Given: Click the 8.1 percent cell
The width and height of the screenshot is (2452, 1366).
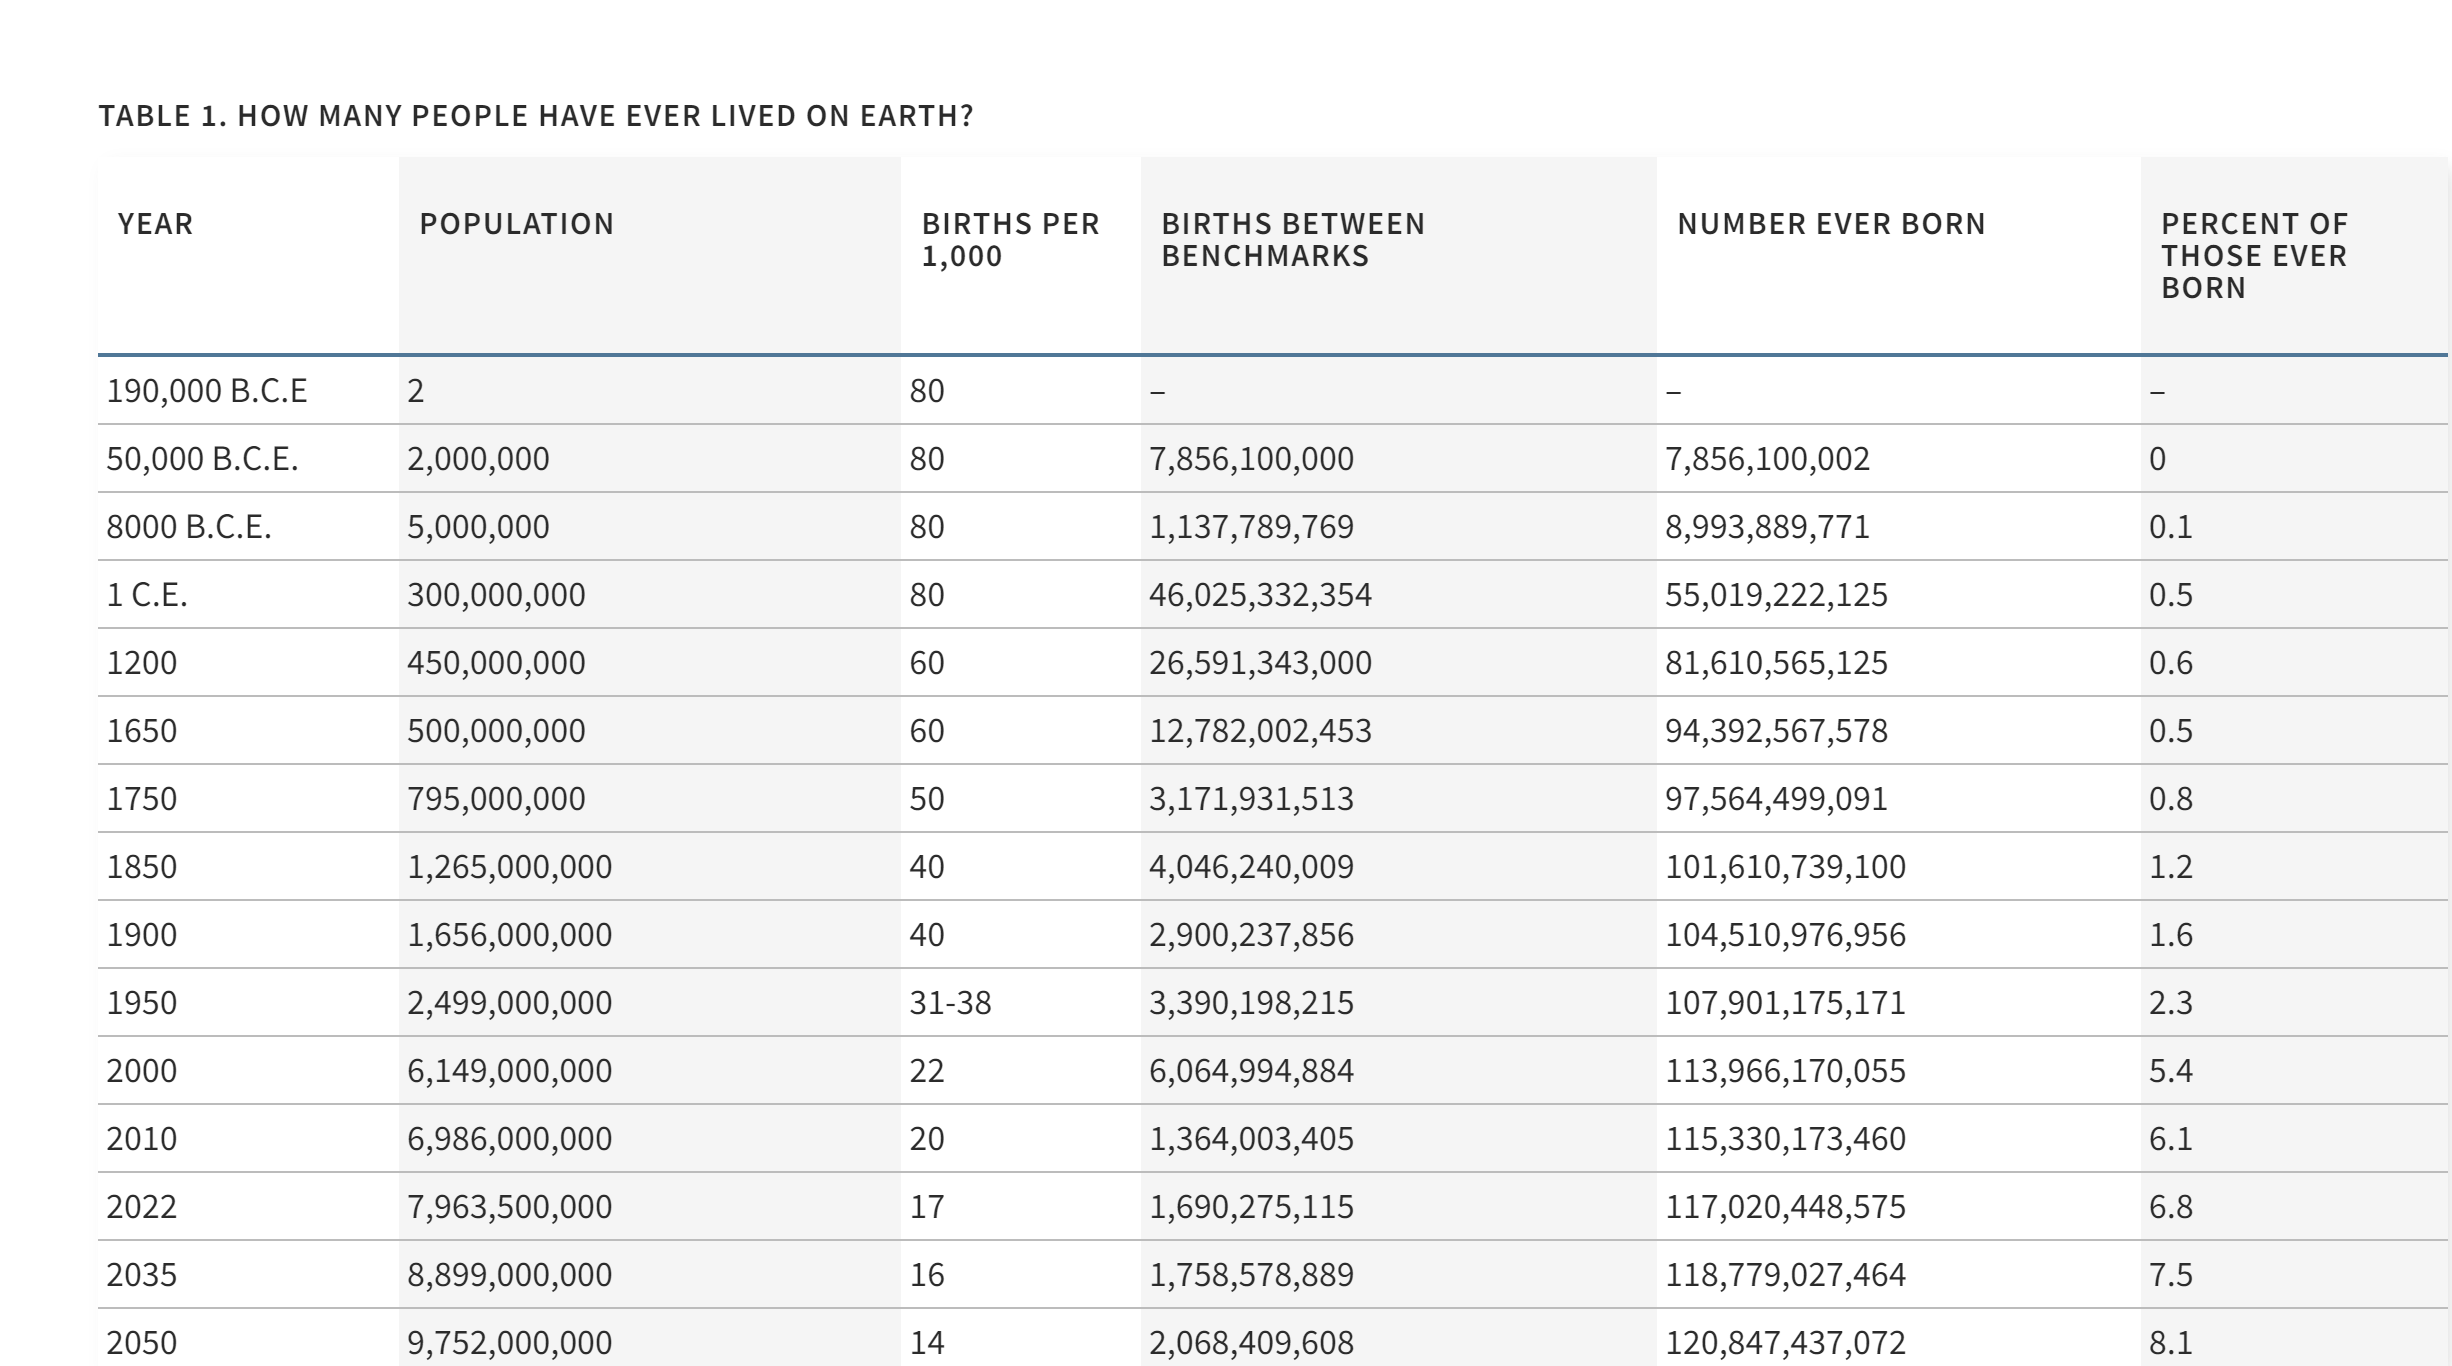Looking at the screenshot, I should (x=2170, y=1342).
